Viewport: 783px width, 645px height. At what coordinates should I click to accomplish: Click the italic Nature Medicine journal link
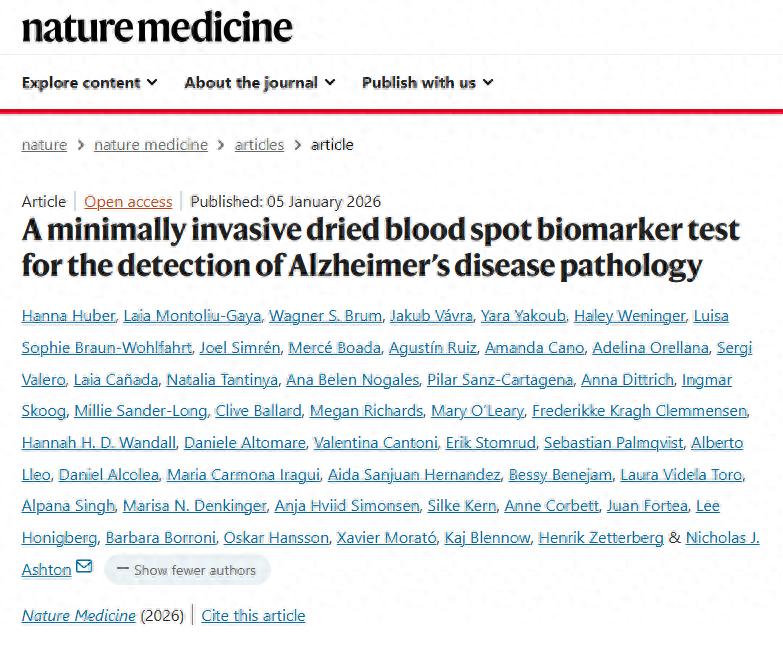click(78, 616)
